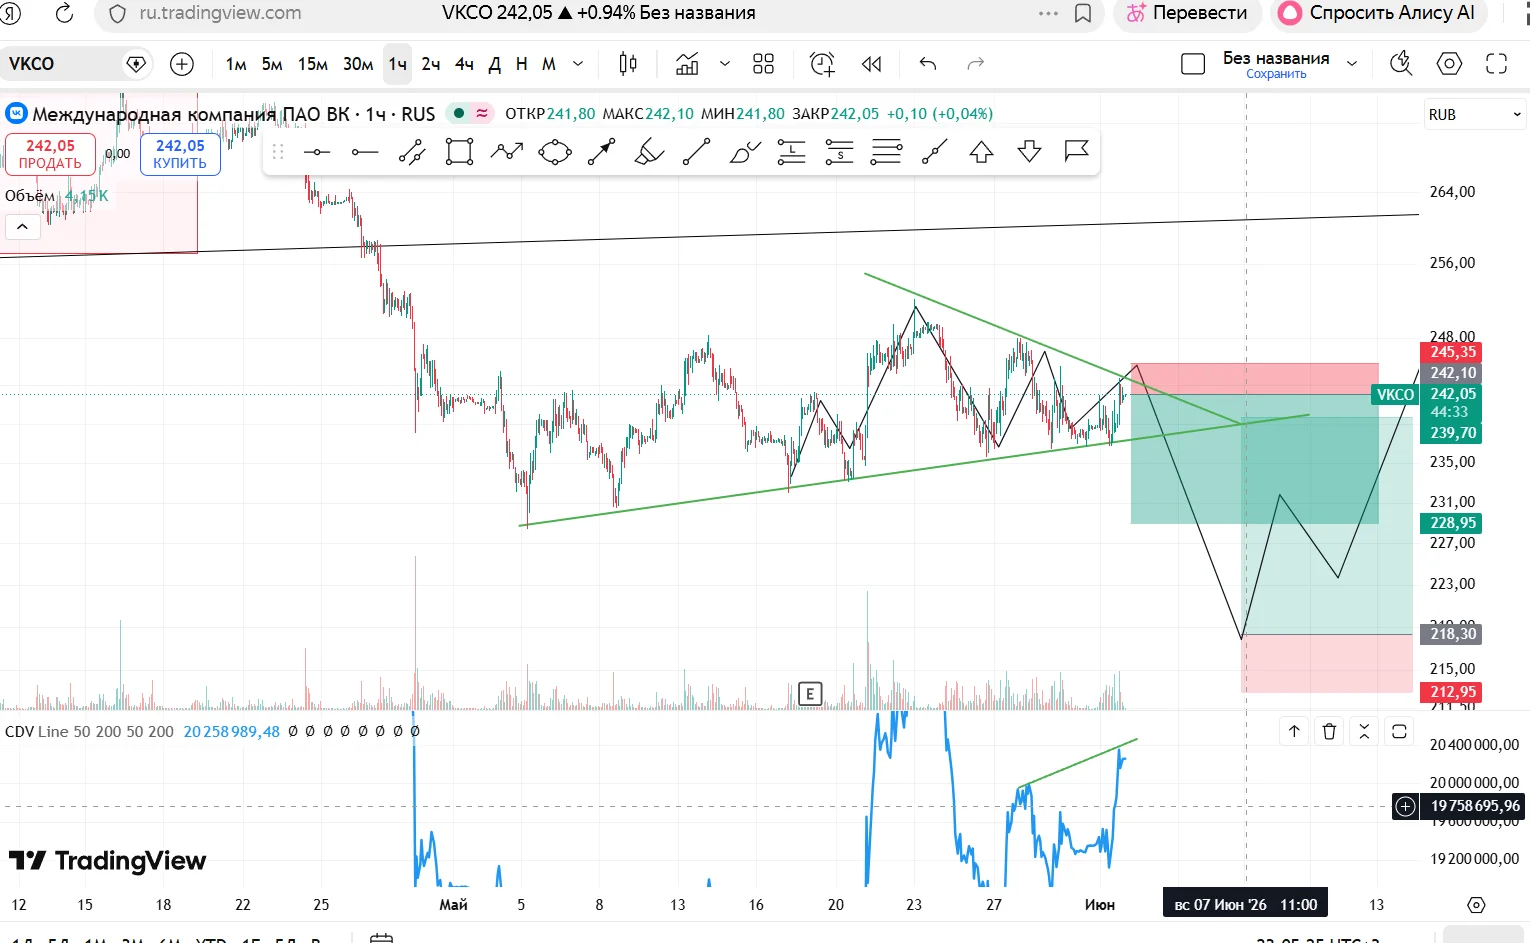Select the daily Д timeframe
Viewport: 1530px width, 943px height.
[x=494, y=64]
